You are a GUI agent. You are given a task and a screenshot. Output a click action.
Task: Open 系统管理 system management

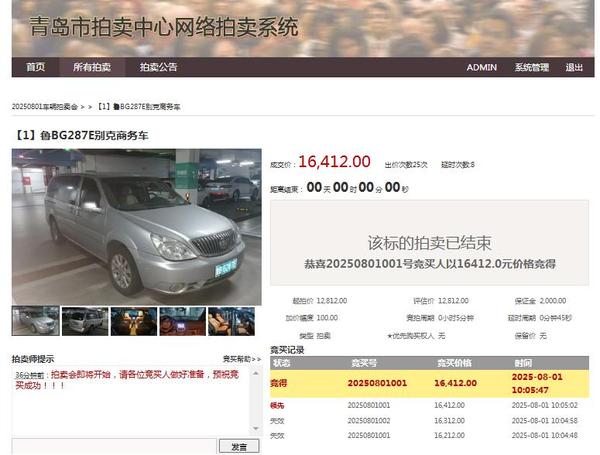pyautogui.click(x=531, y=67)
